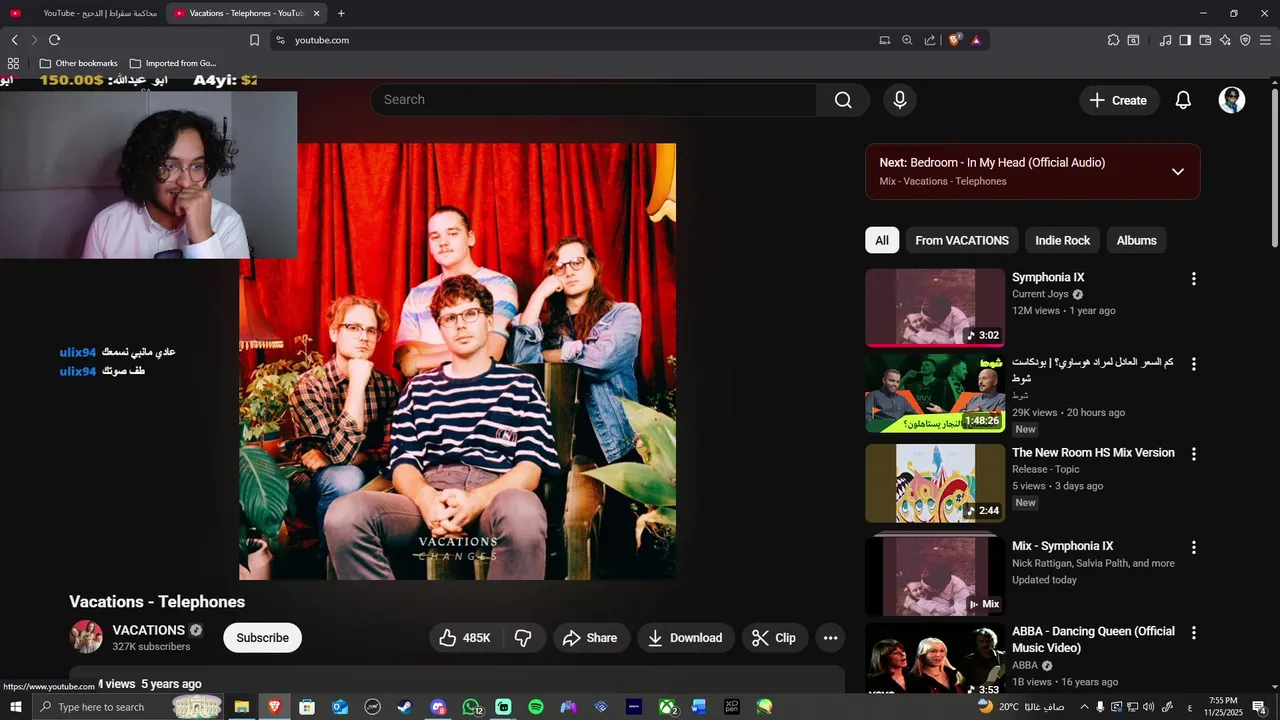This screenshot has height=720, width=1280.
Task: Reload the page with the browser refresh icon
Action: pos(54,40)
